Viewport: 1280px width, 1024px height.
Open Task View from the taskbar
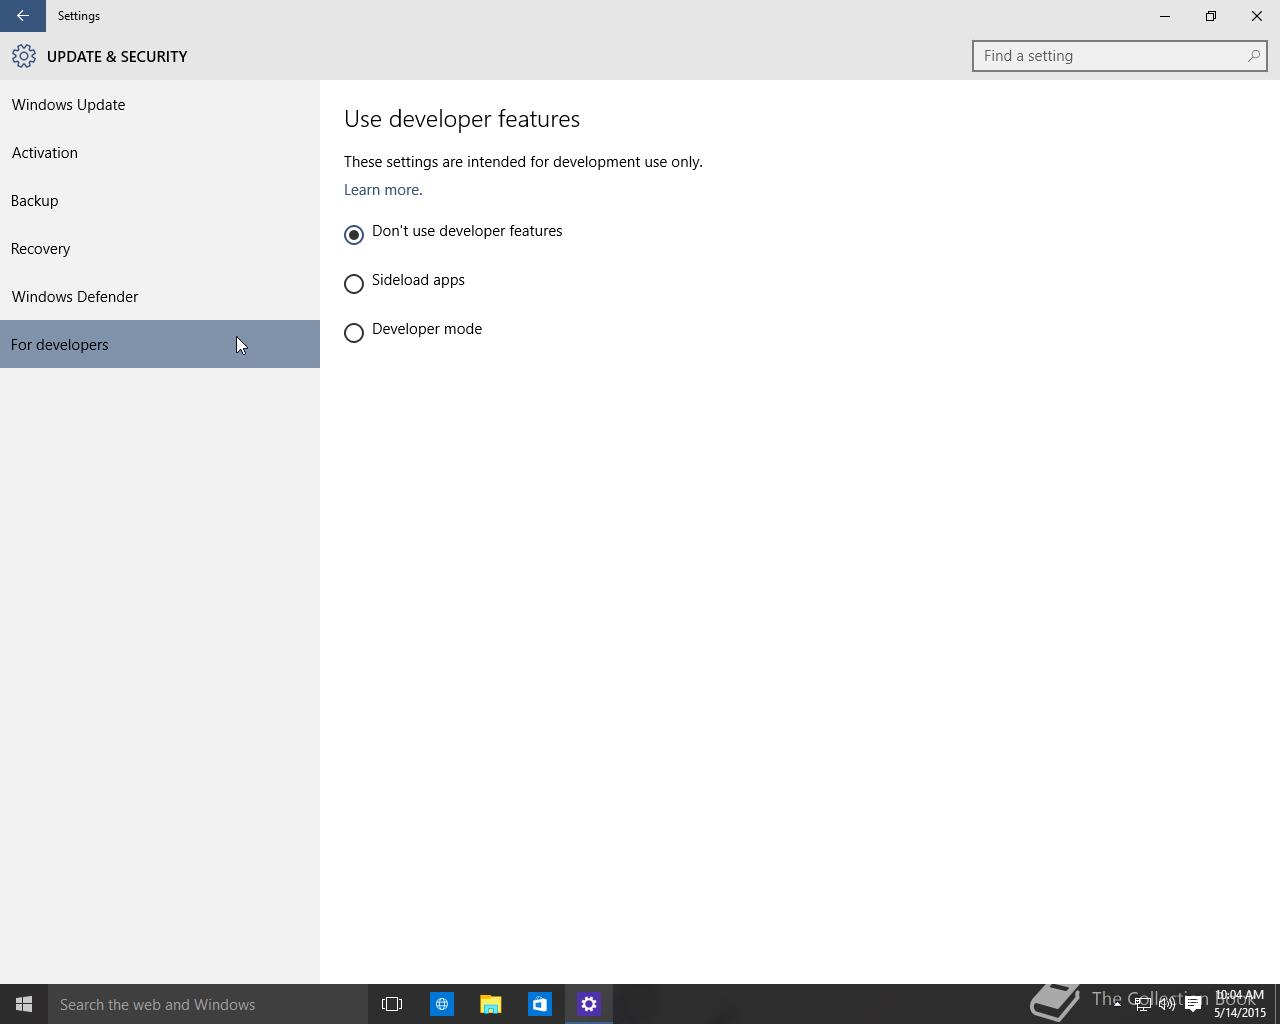pyautogui.click(x=392, y=1004)
